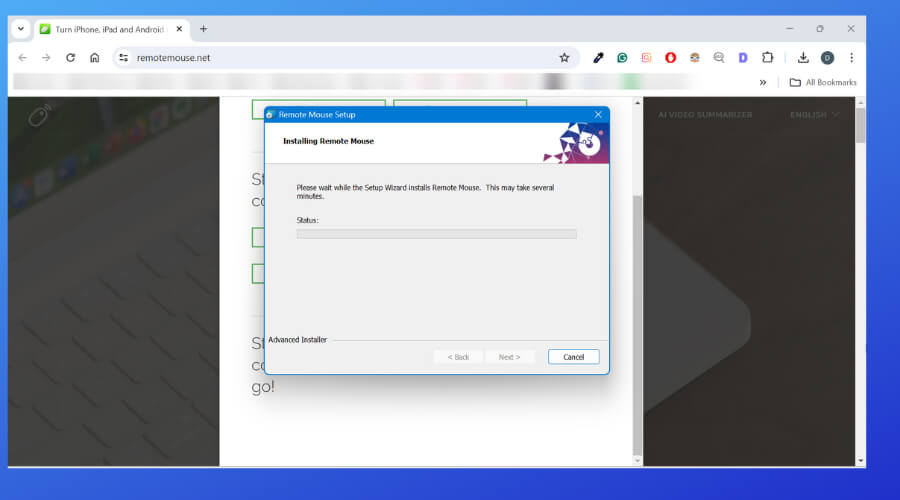
Task: Bookmark this page with the star icon
Action: point(564,57)
